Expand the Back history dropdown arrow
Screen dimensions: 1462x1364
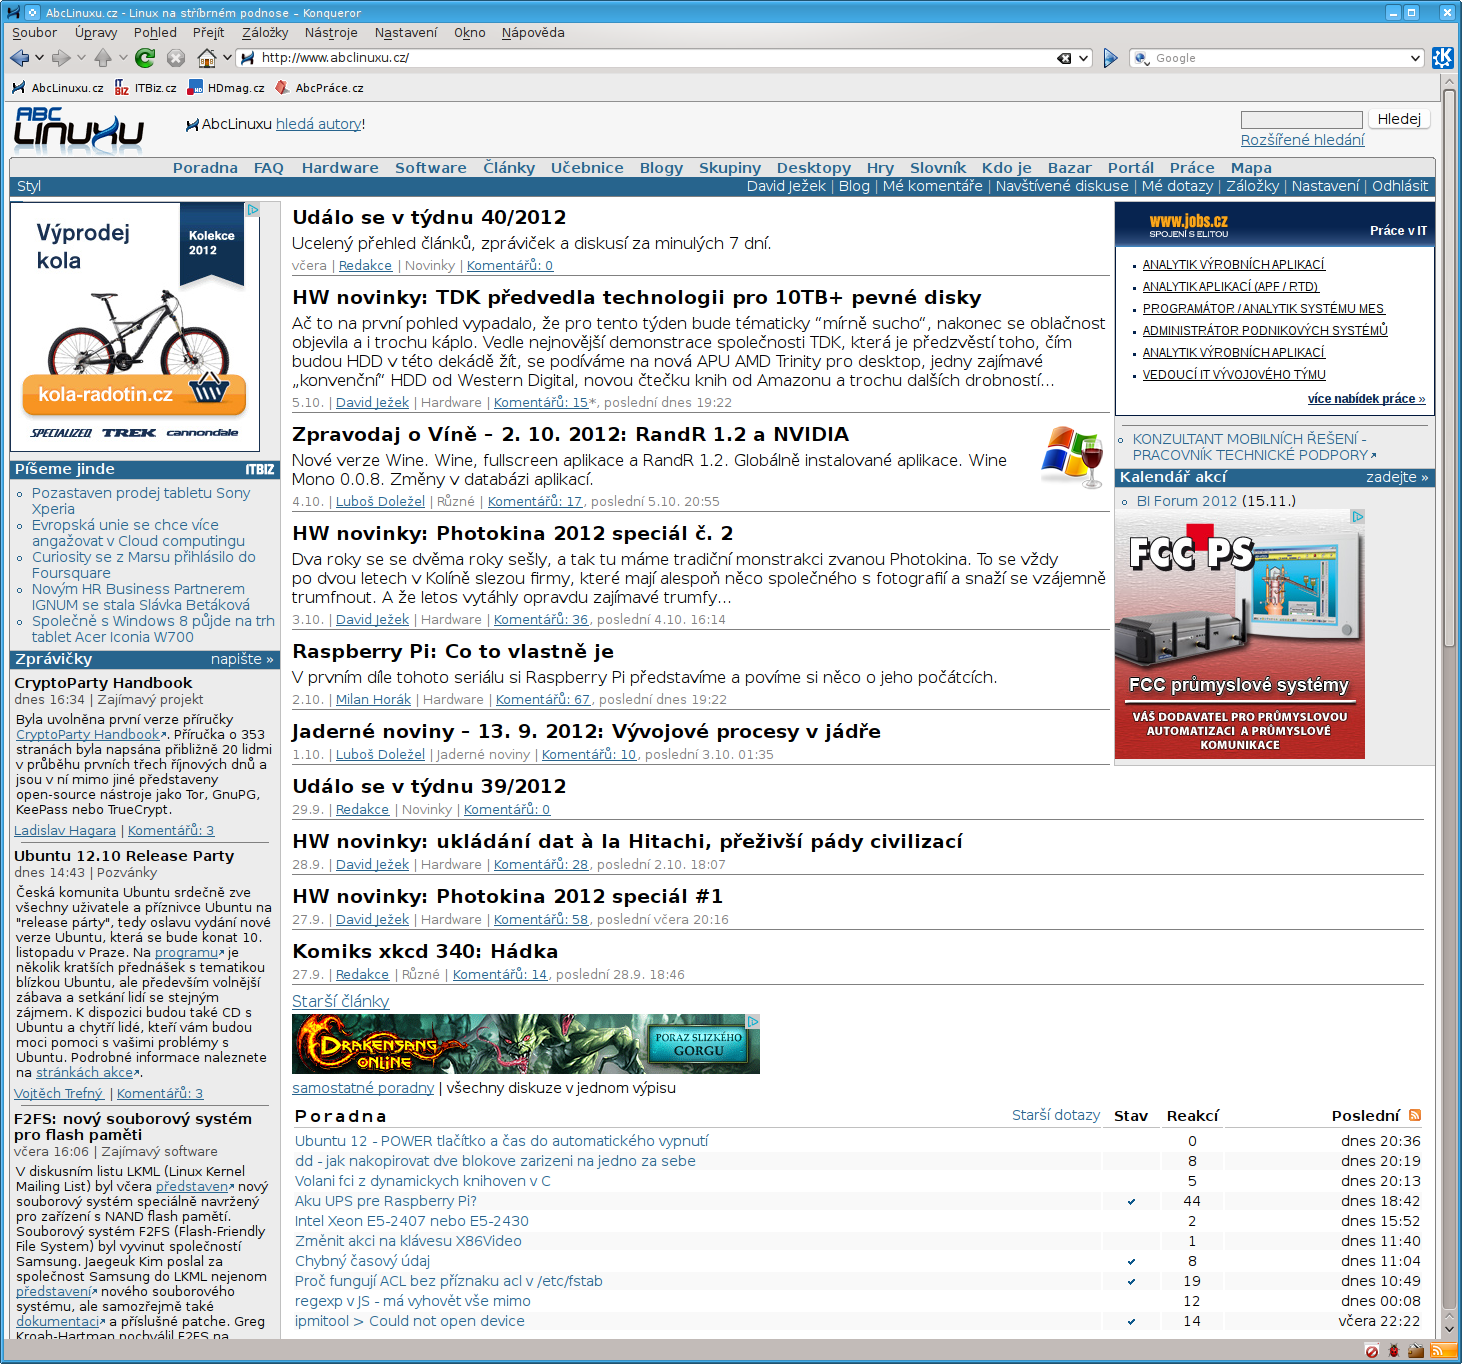40,58
